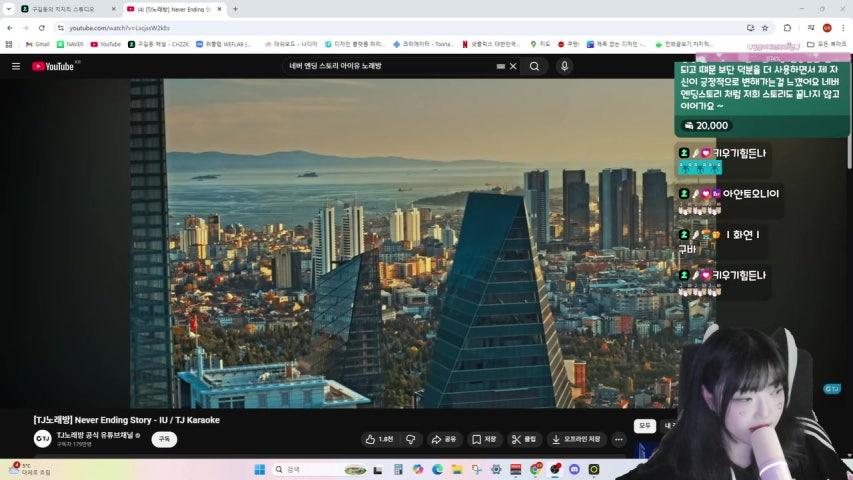
Task: Clear the search text with X icon
Action: point(513,66)
